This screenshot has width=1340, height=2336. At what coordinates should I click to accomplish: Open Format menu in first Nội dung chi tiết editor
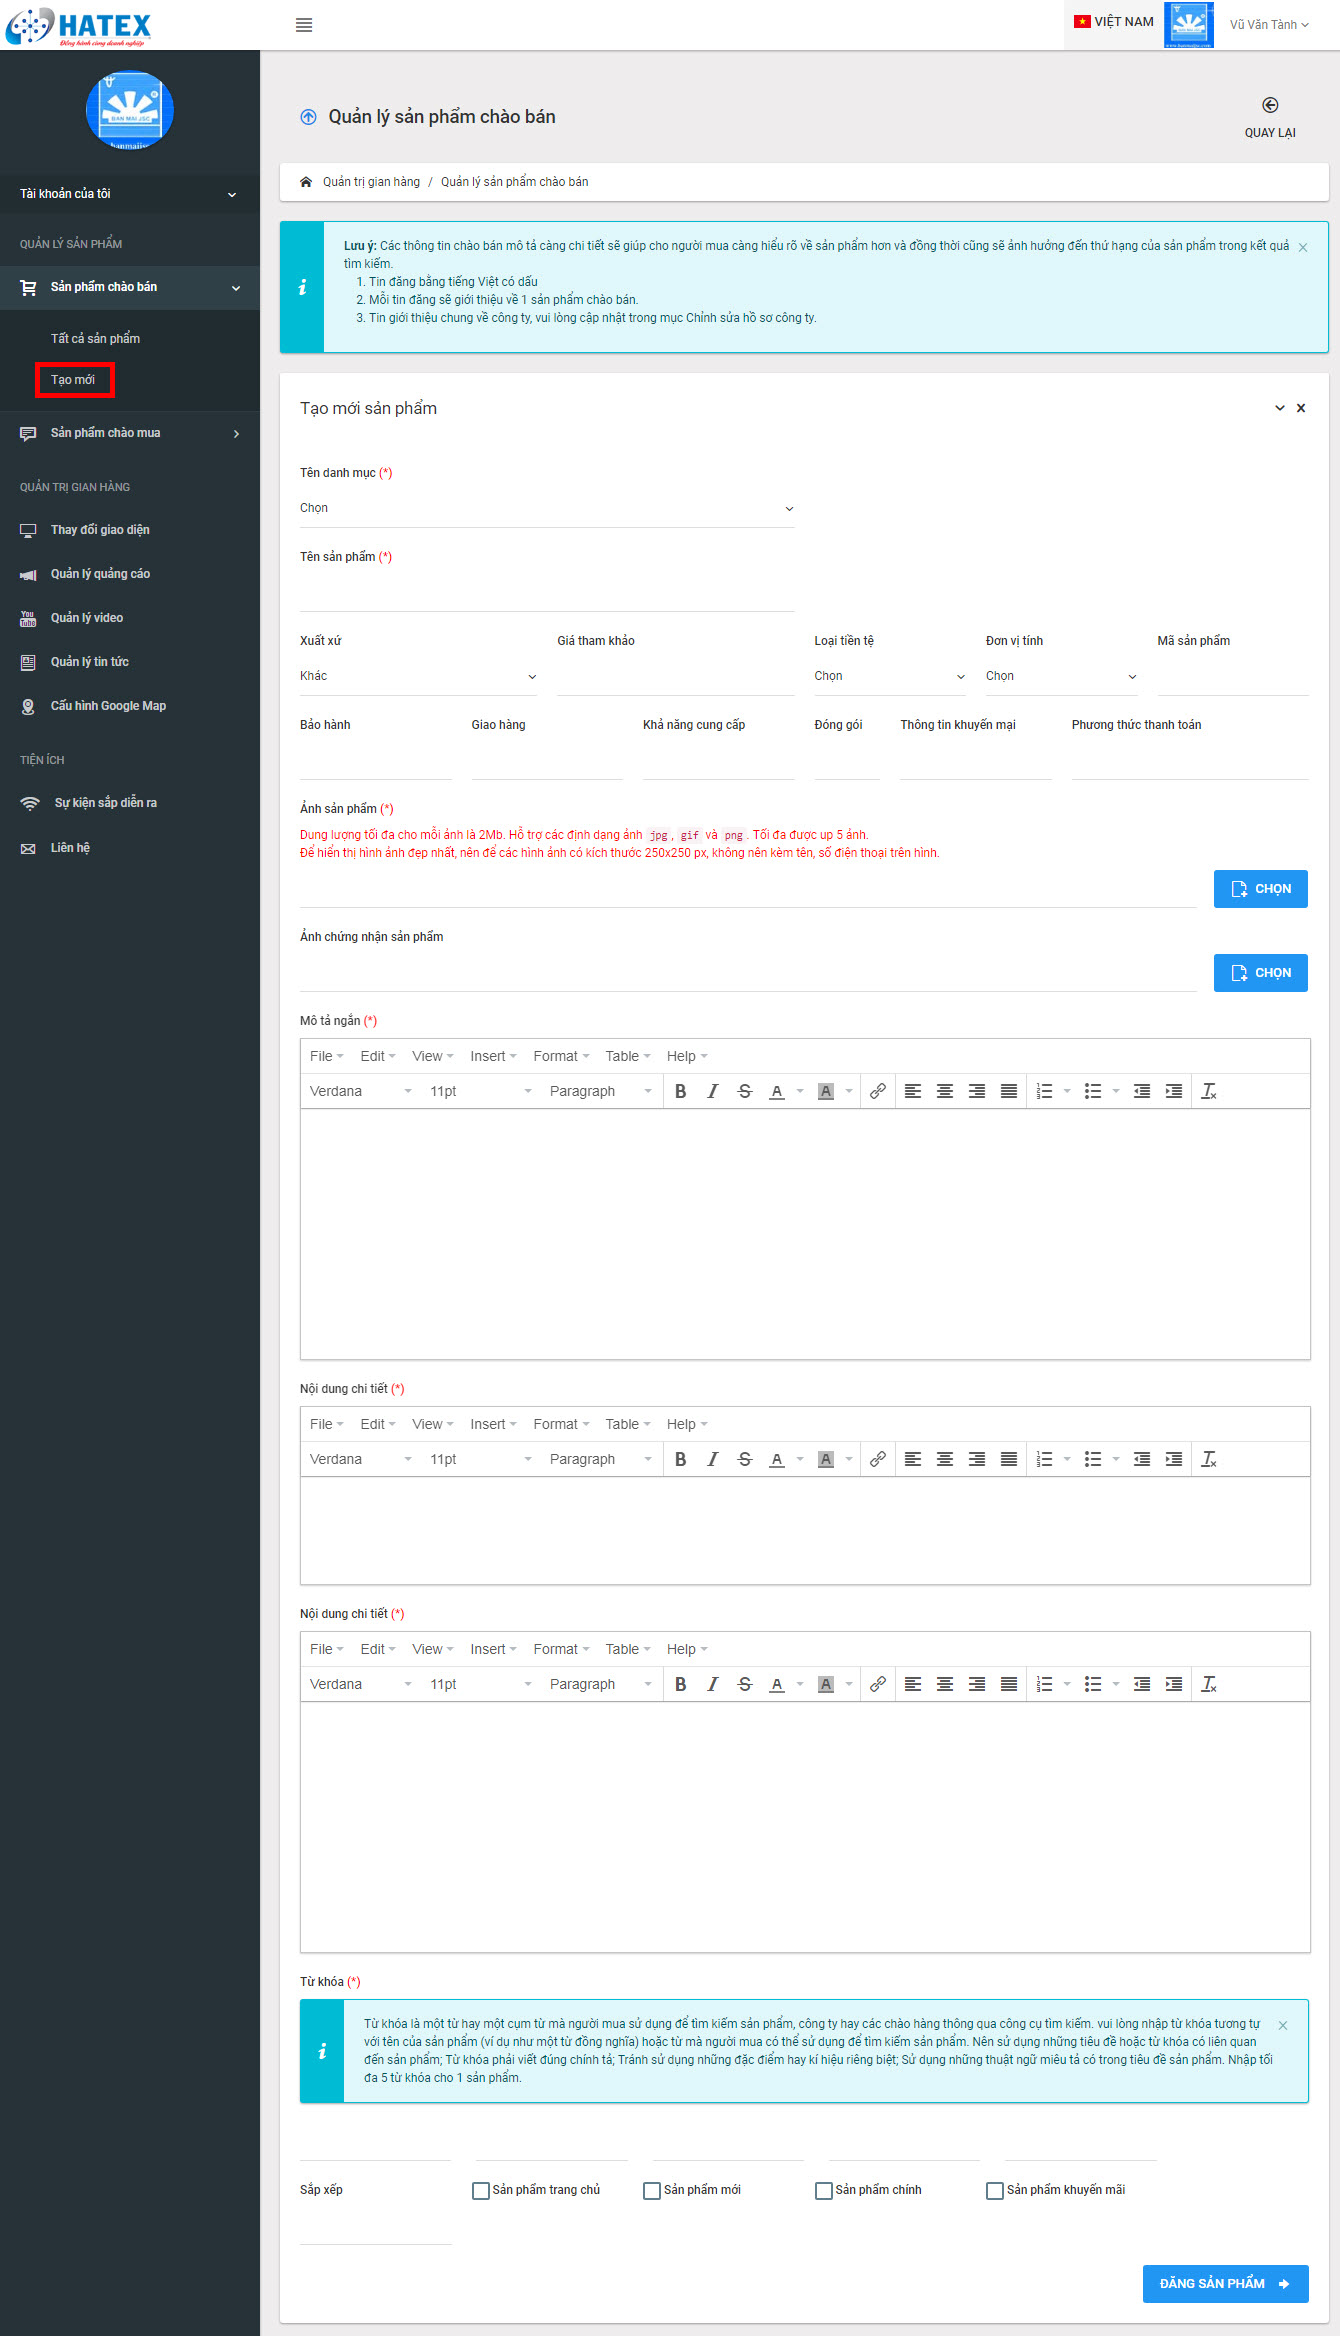pos(561,1424)
